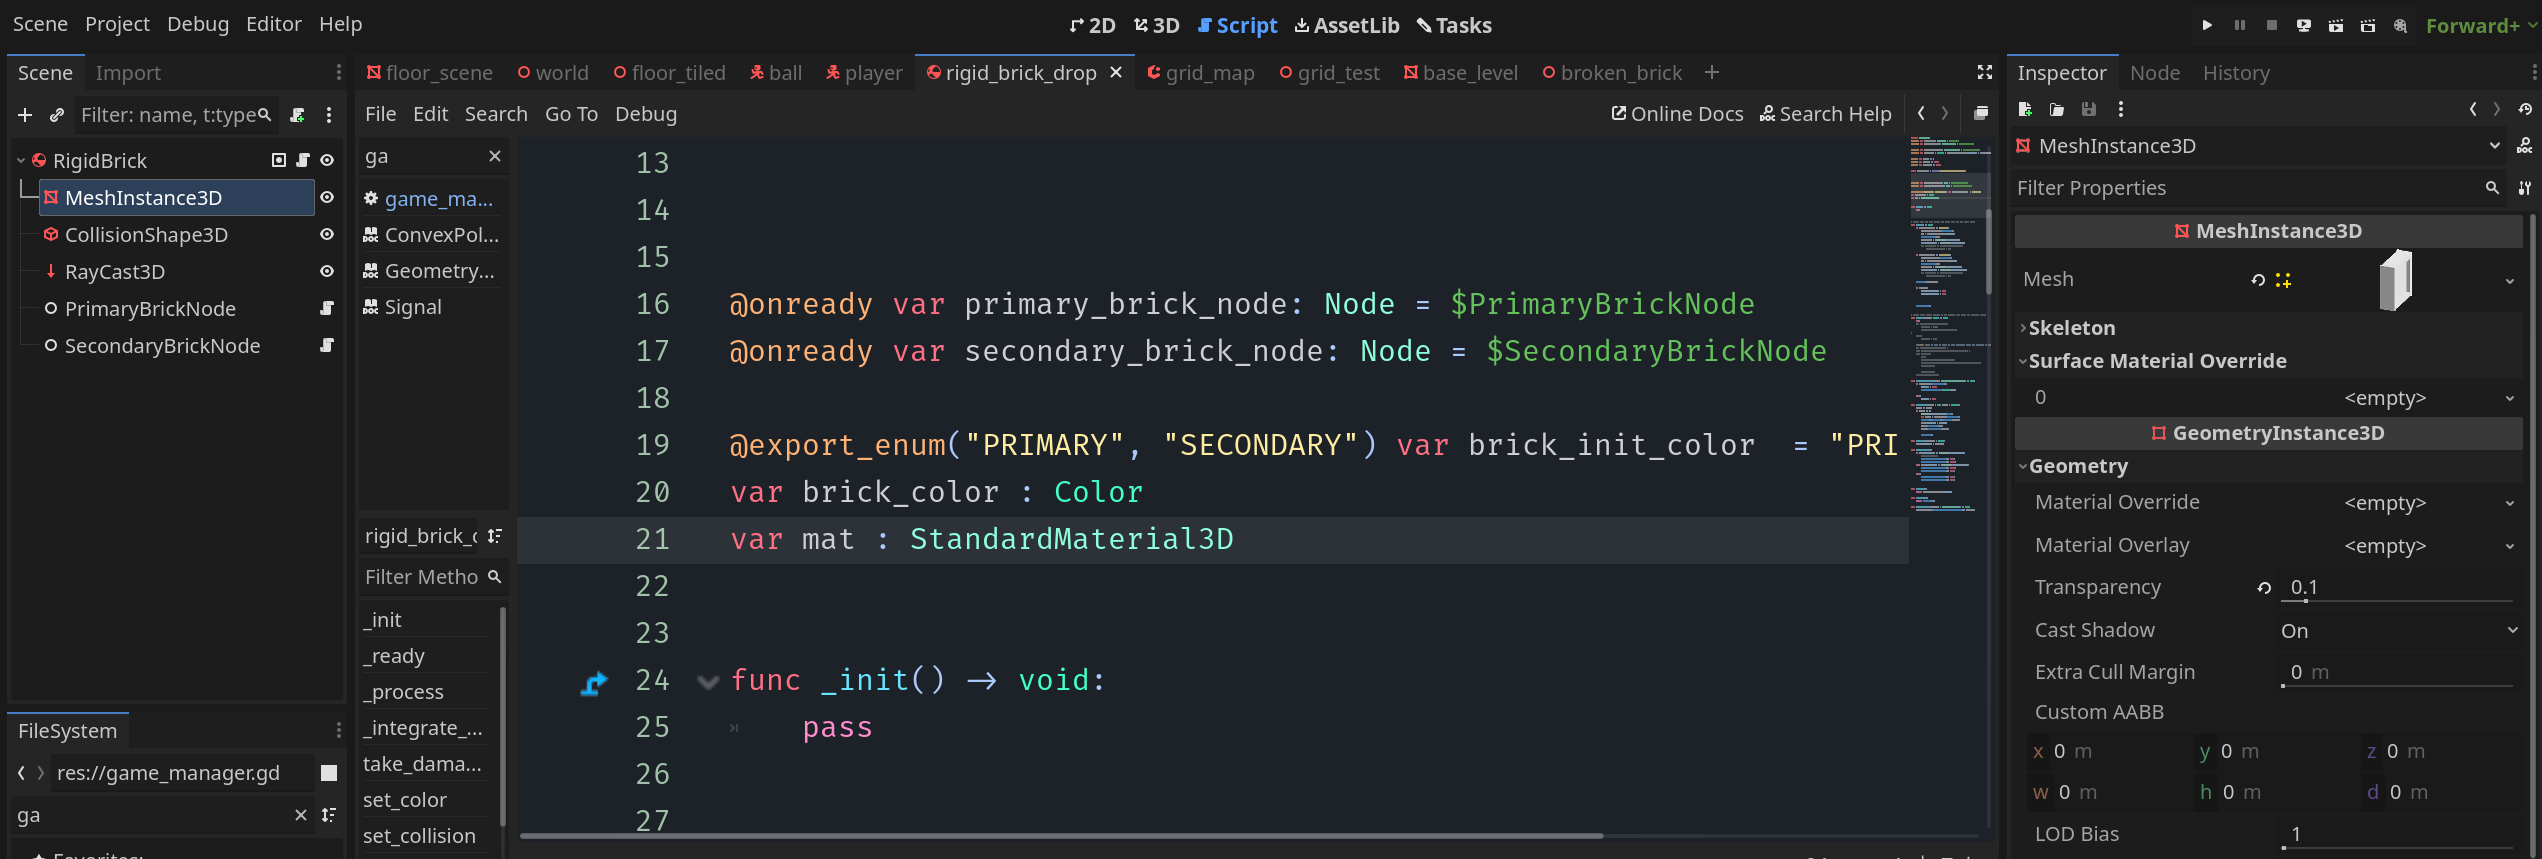Open MeshInstance3D documentation icon
The image size is (2542, 859).
tap(2525, 146)
